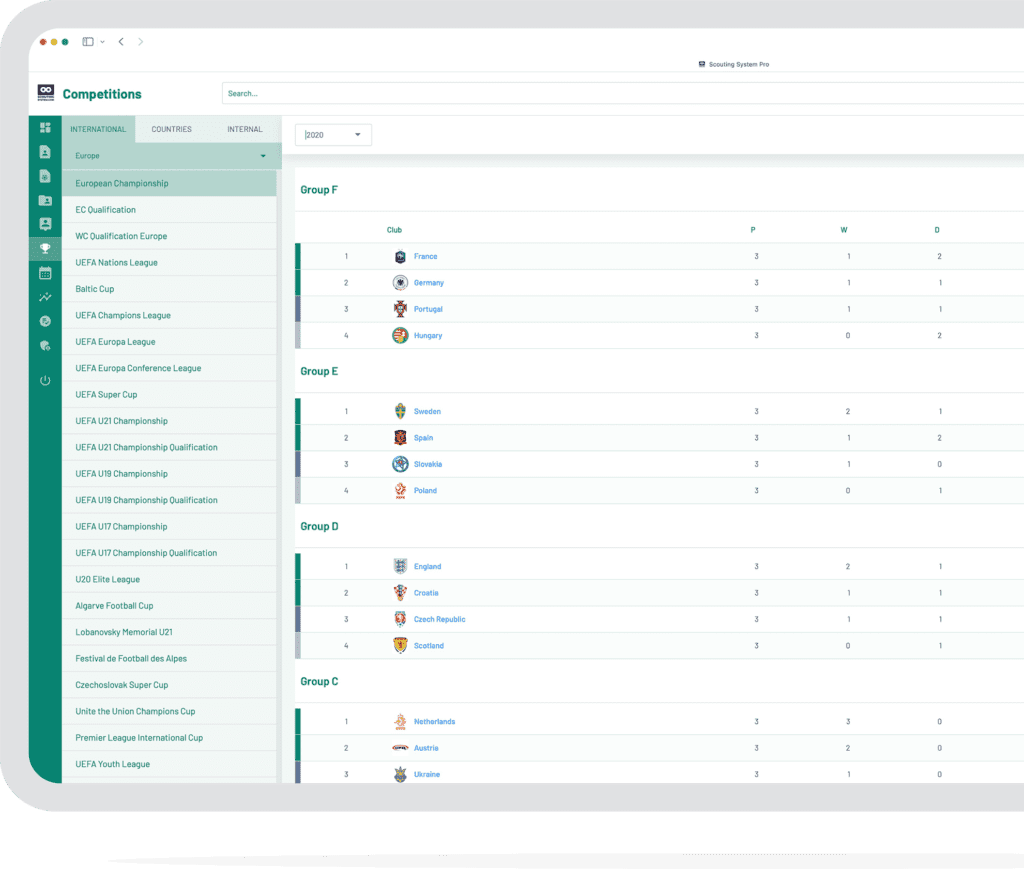
Task: Open the players folder icon in sidebar
Action: 44,200
